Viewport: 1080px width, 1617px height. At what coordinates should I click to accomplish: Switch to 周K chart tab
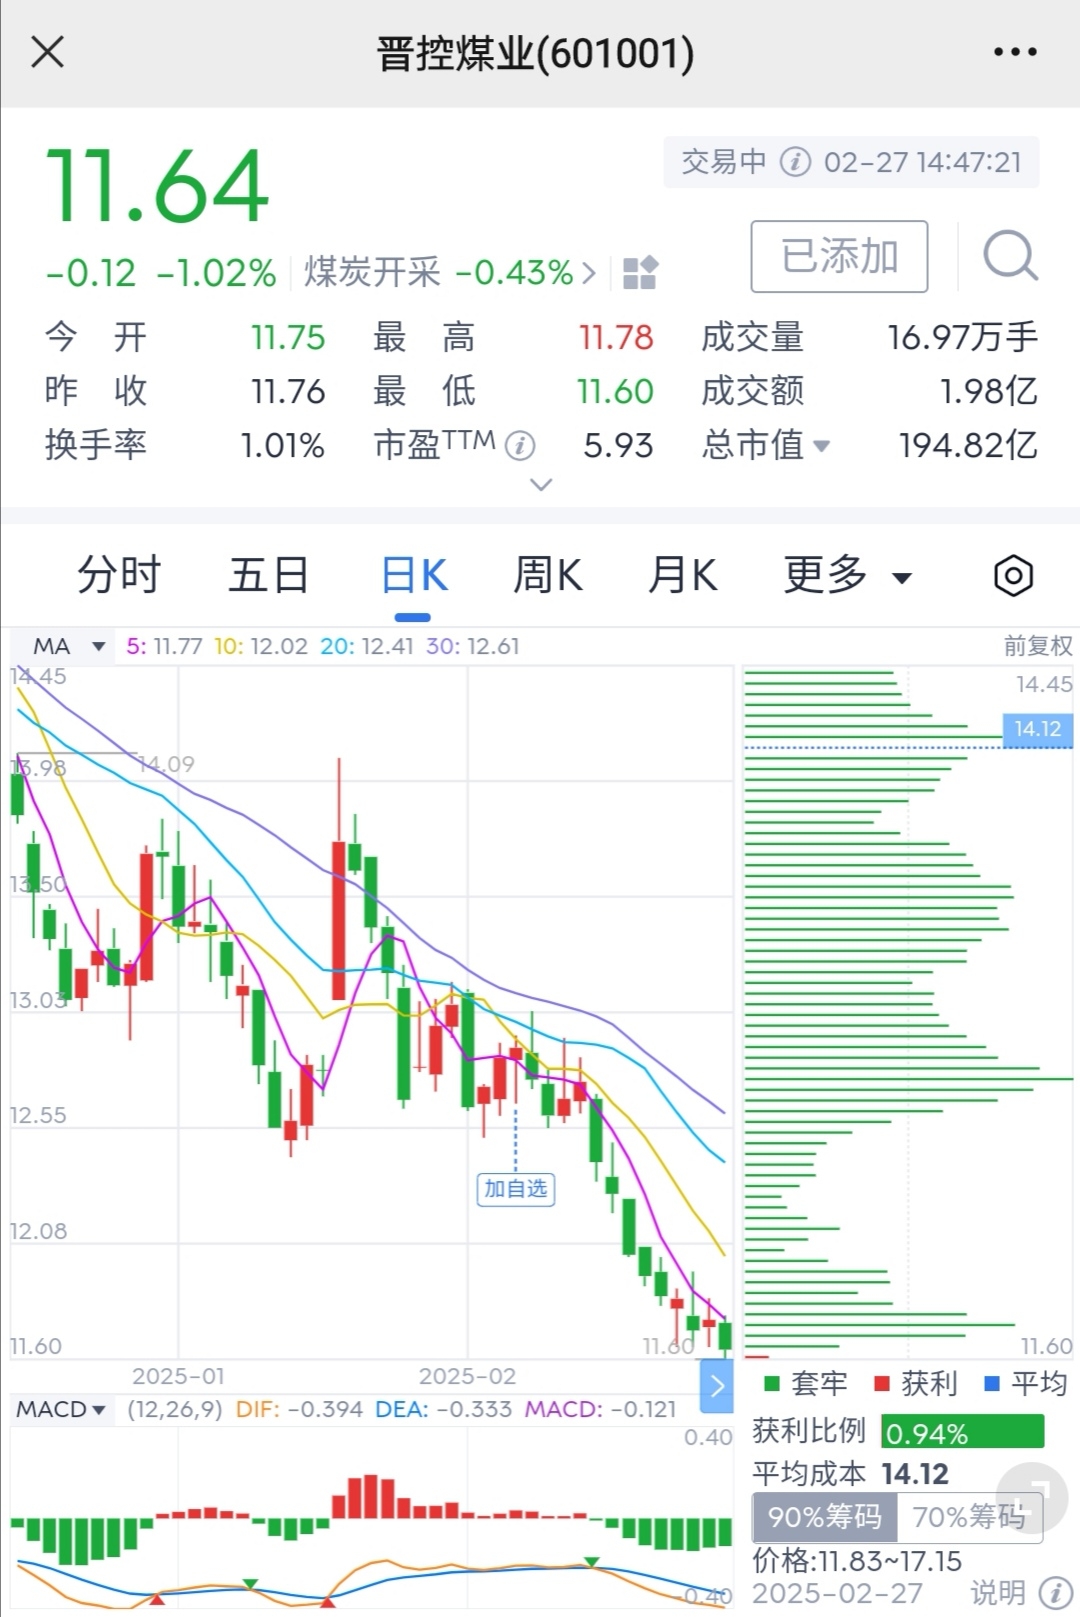coord(547,575)
